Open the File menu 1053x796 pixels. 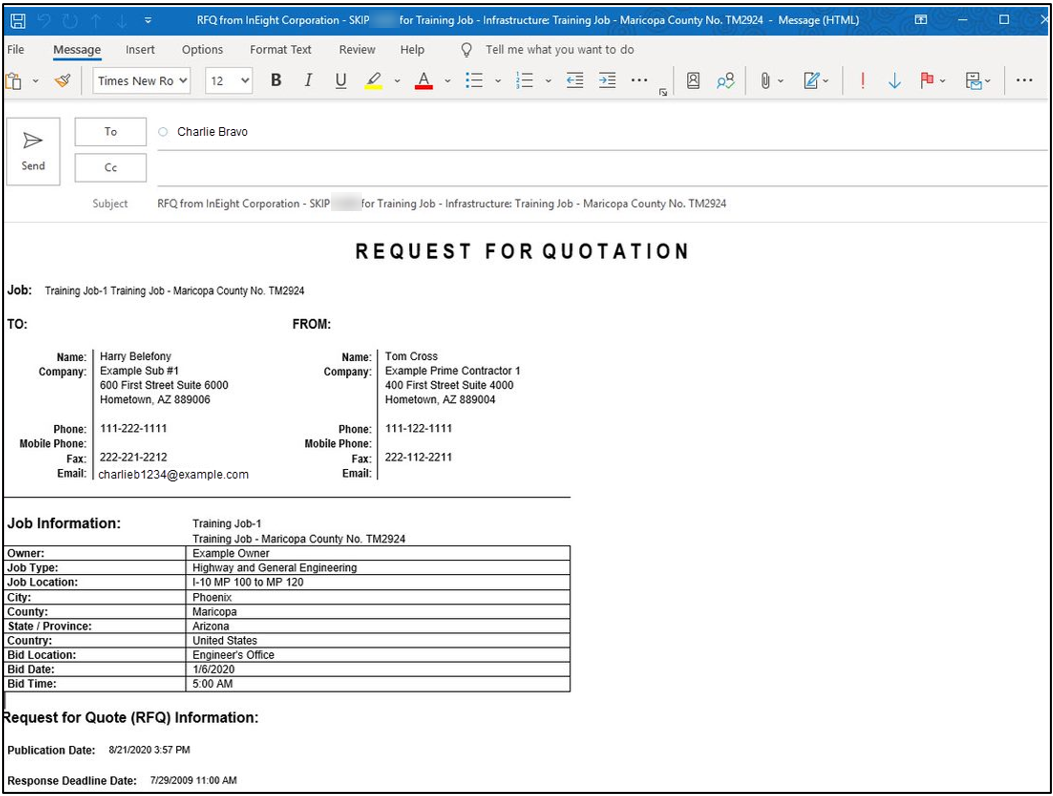tap(15, 50)
